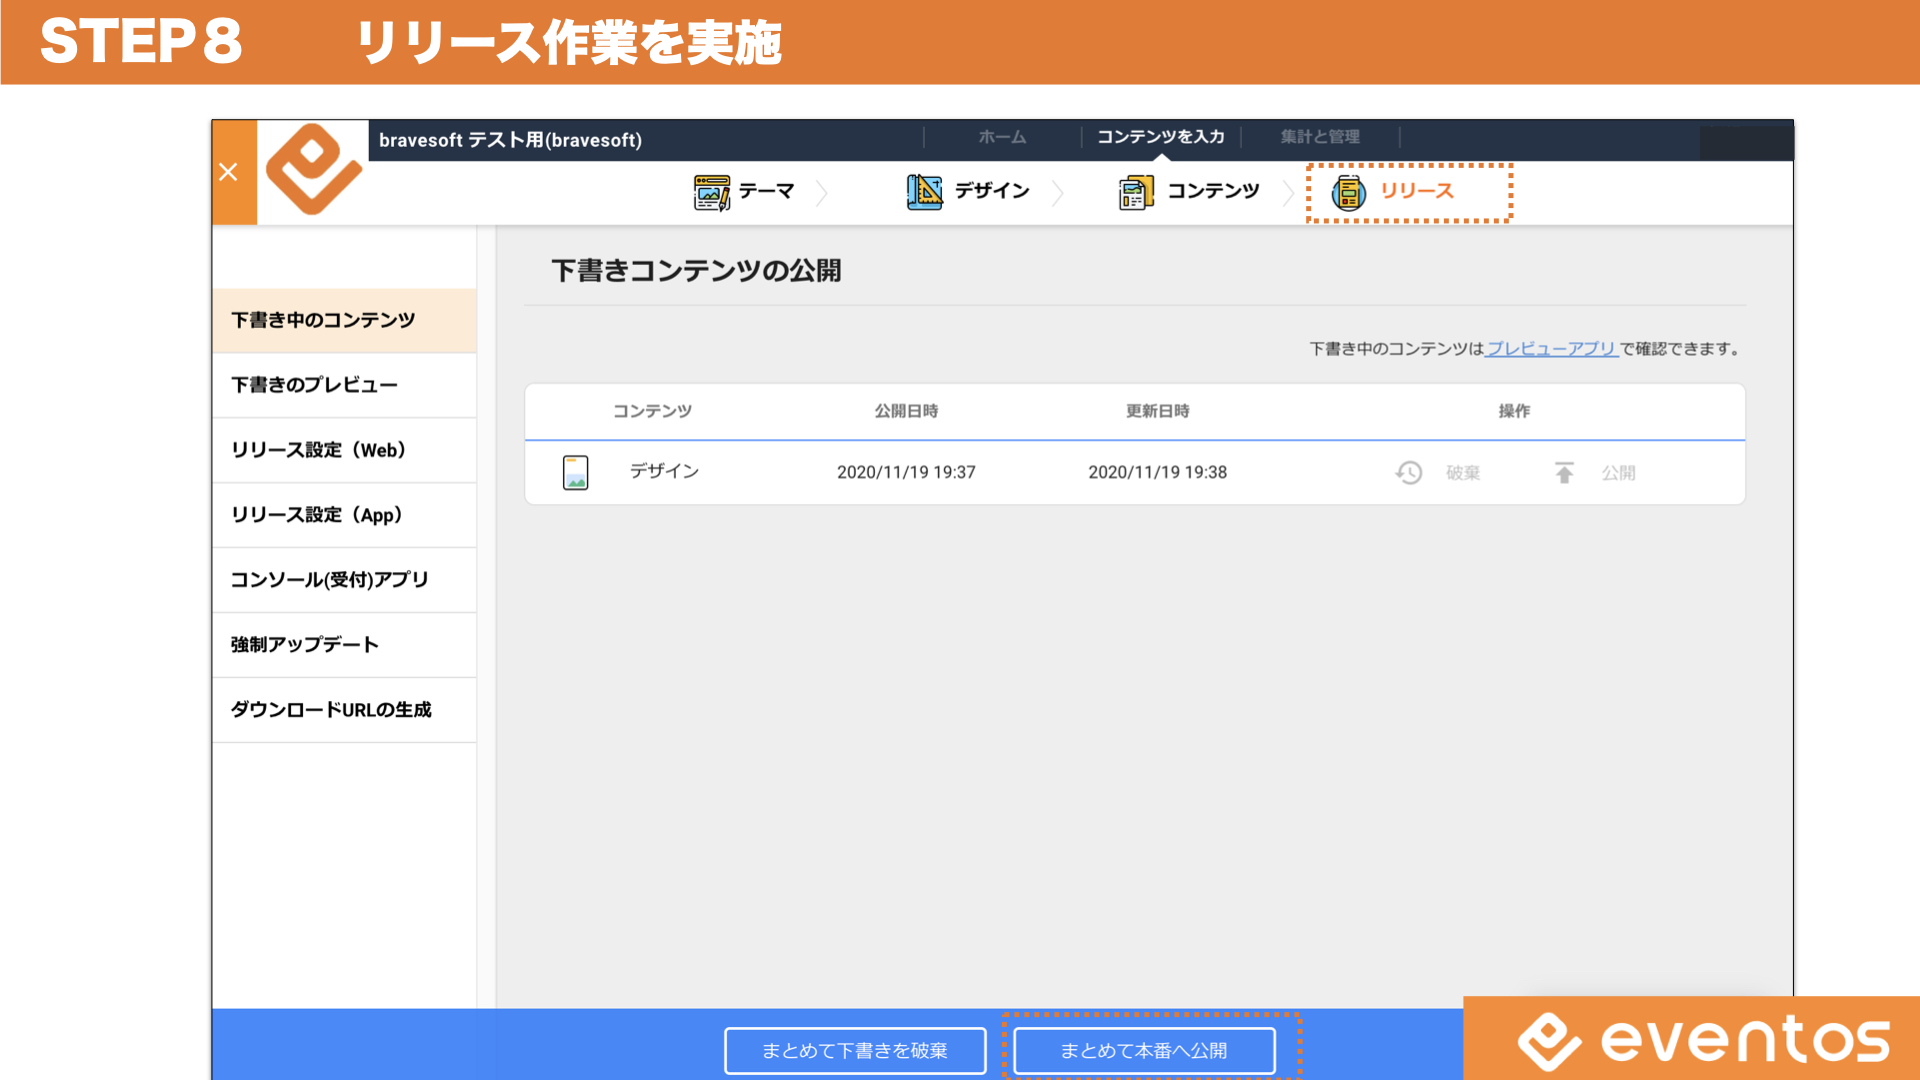Click the eventos logo in header
Viewport: 1920px width, 1080px height.
313,170
